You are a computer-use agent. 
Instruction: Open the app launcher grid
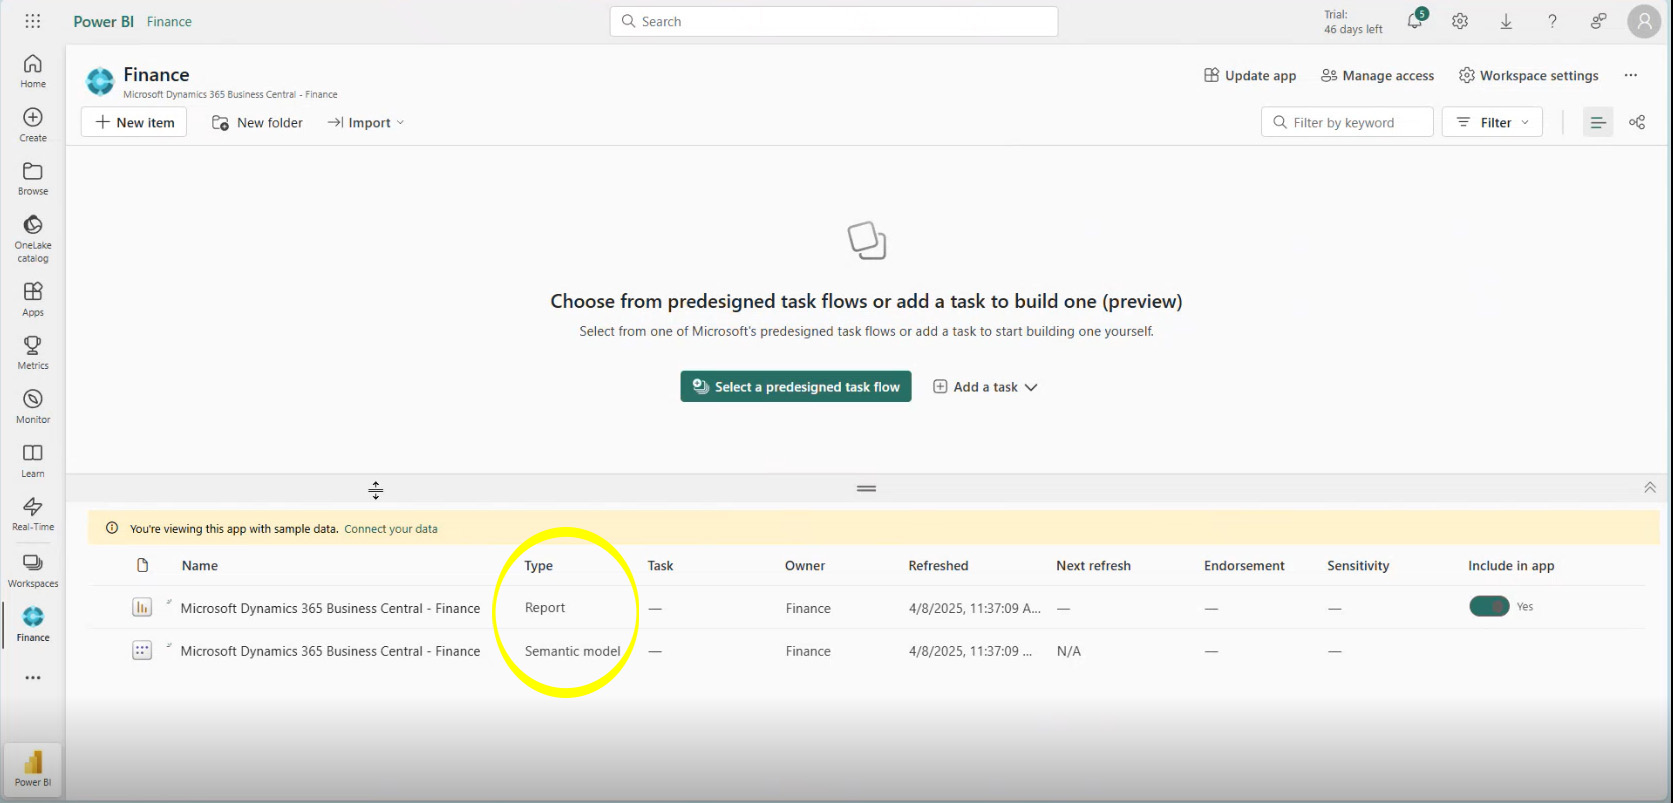pyautogui.click(x=33, y=21)
